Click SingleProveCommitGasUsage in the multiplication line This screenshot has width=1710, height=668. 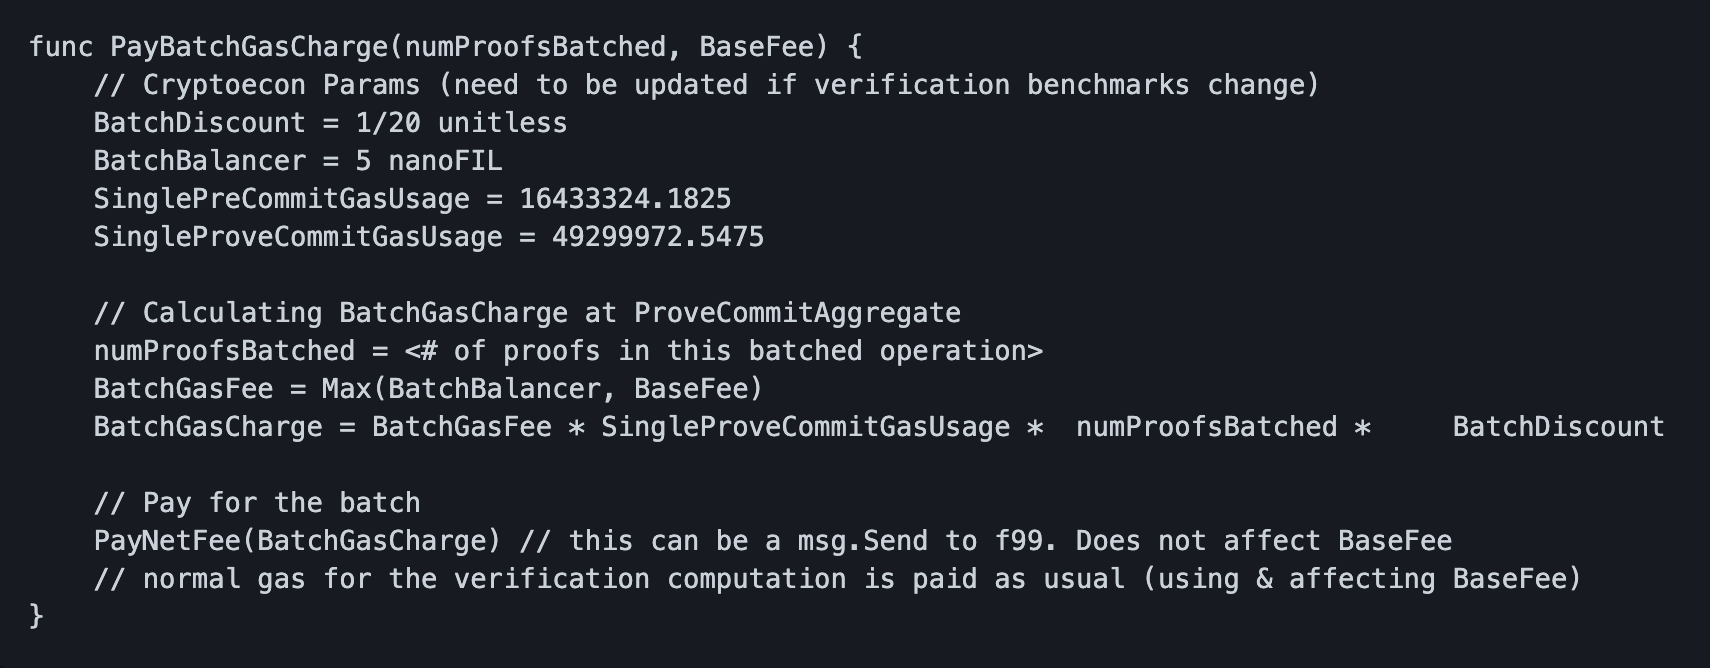(x=805, y=427)
